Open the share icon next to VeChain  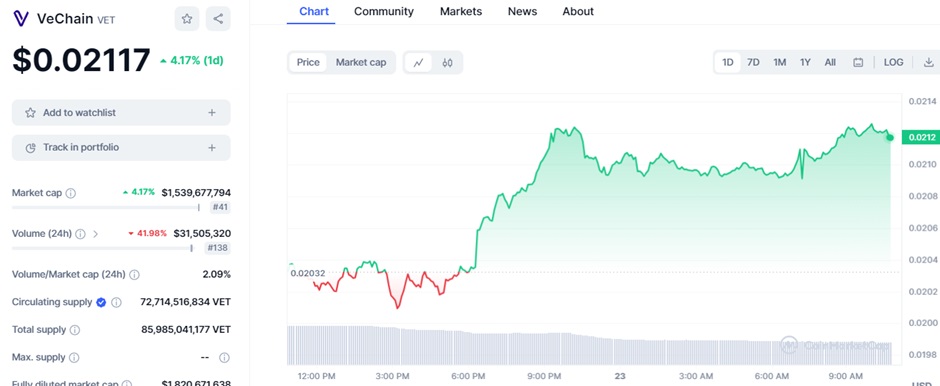(x=218, y=19)
